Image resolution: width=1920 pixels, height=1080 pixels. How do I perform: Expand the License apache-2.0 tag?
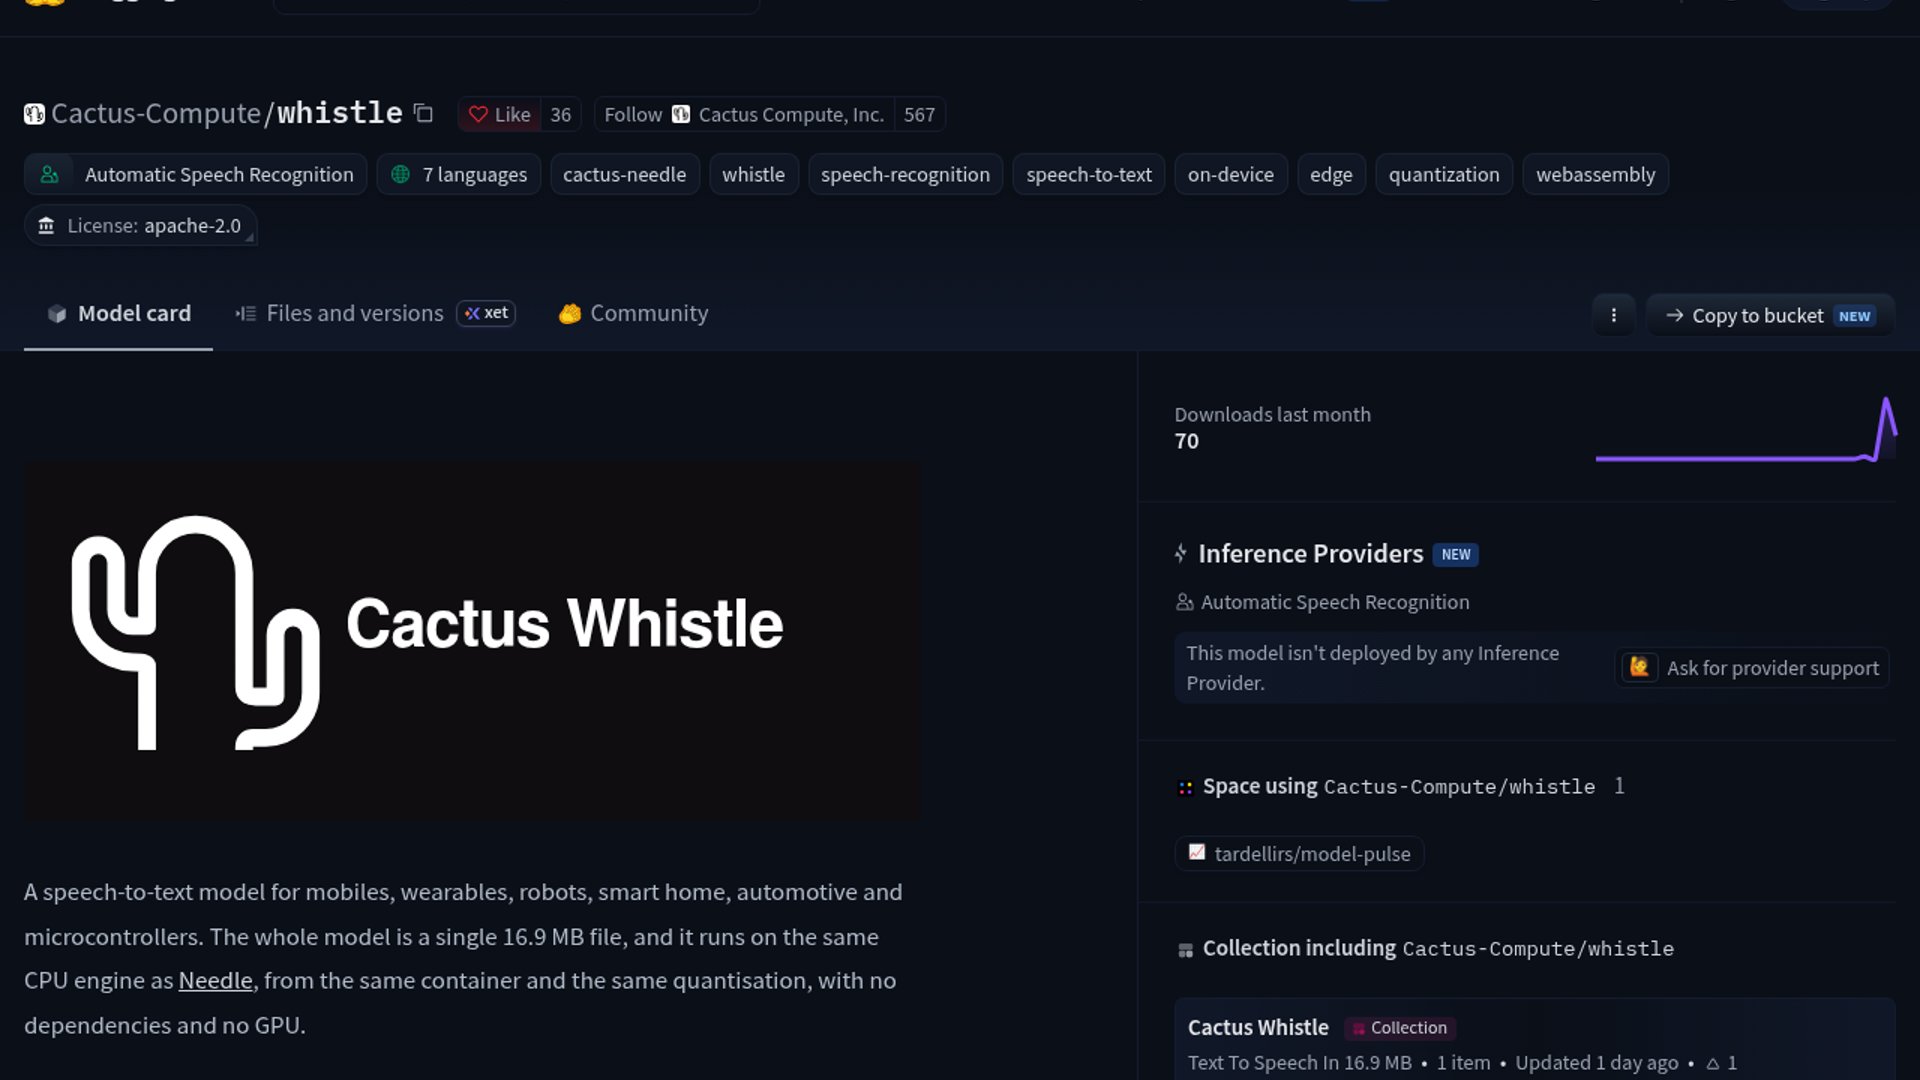coord(140,225)
